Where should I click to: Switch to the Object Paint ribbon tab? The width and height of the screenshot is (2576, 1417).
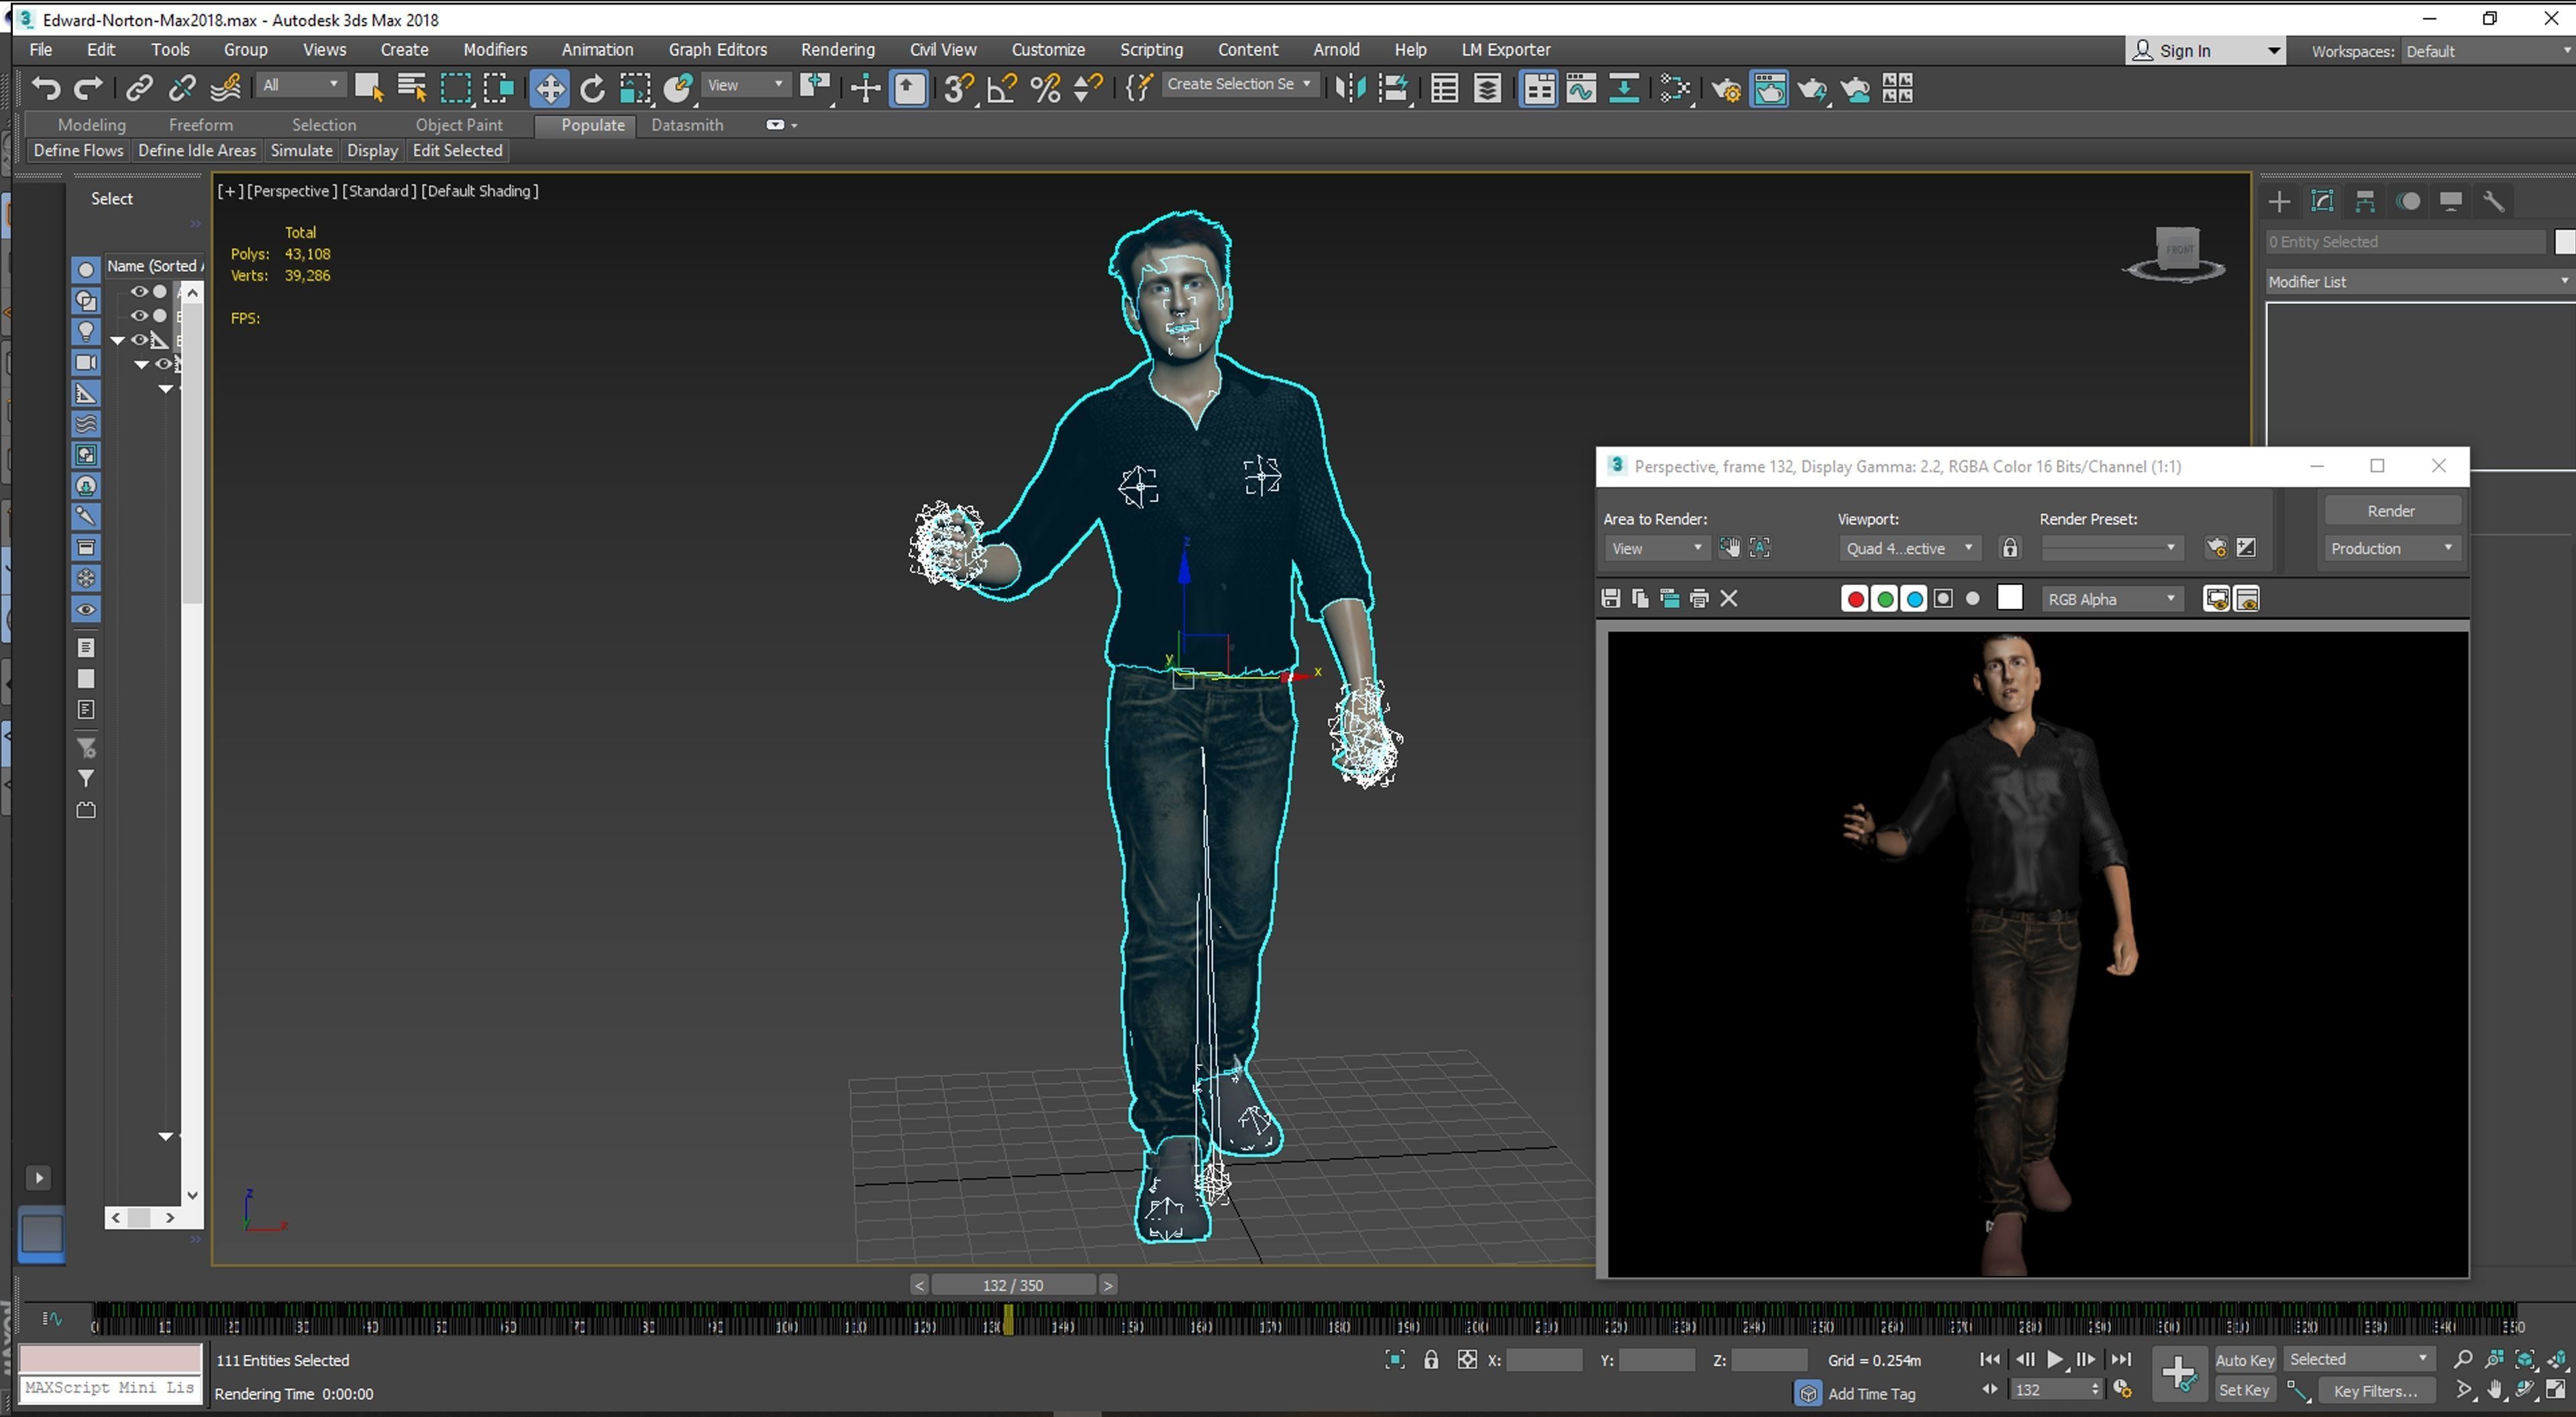459,125
